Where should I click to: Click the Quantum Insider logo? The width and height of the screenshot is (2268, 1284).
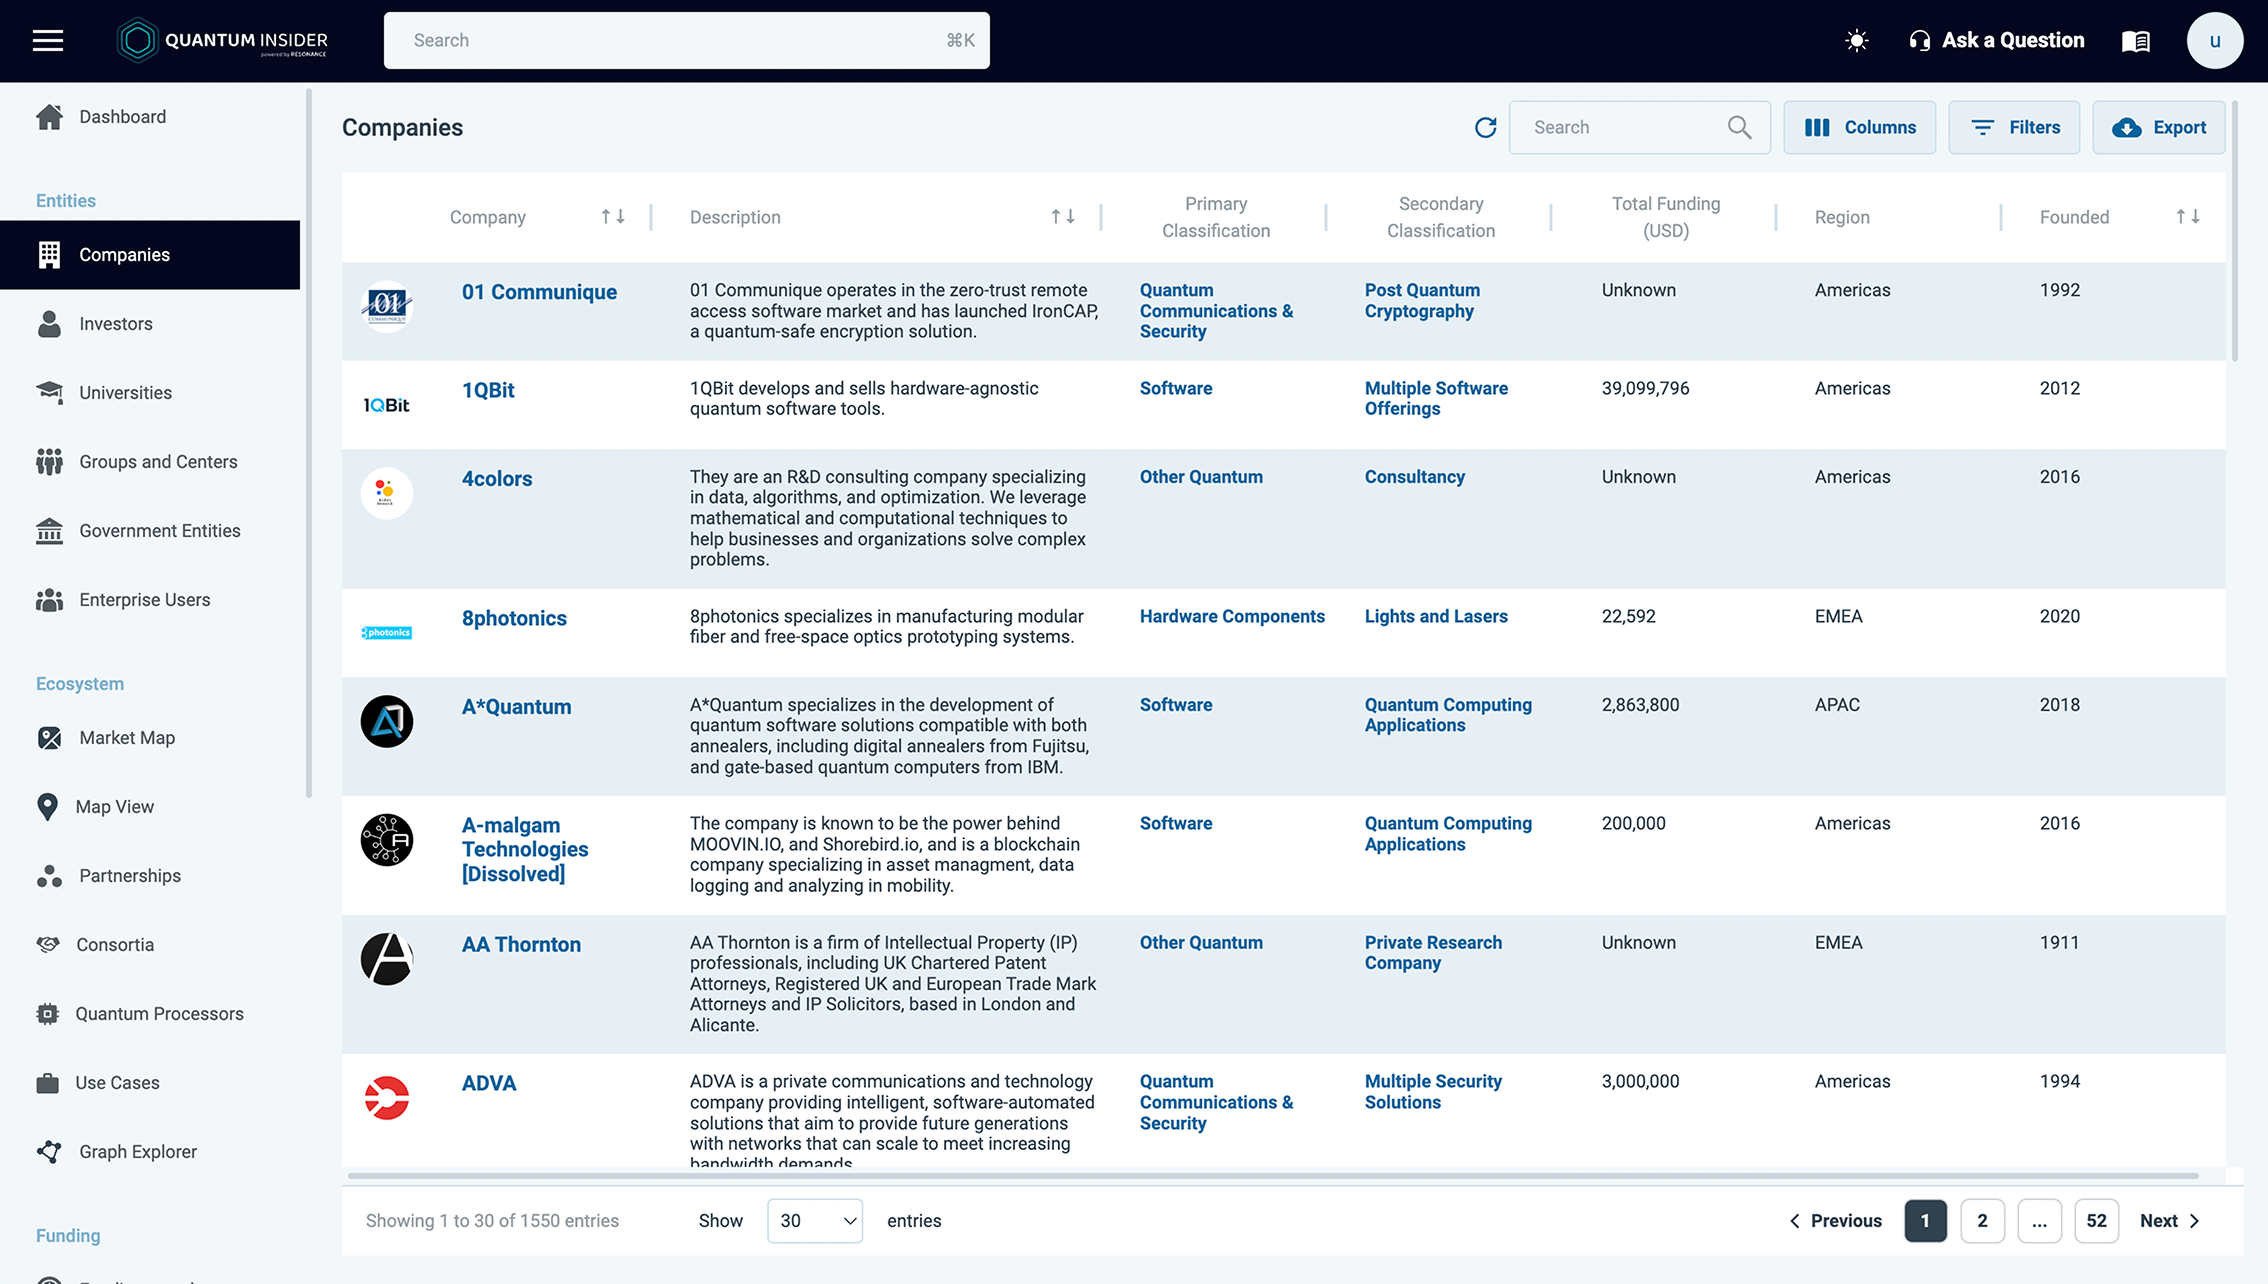(222, 40)
